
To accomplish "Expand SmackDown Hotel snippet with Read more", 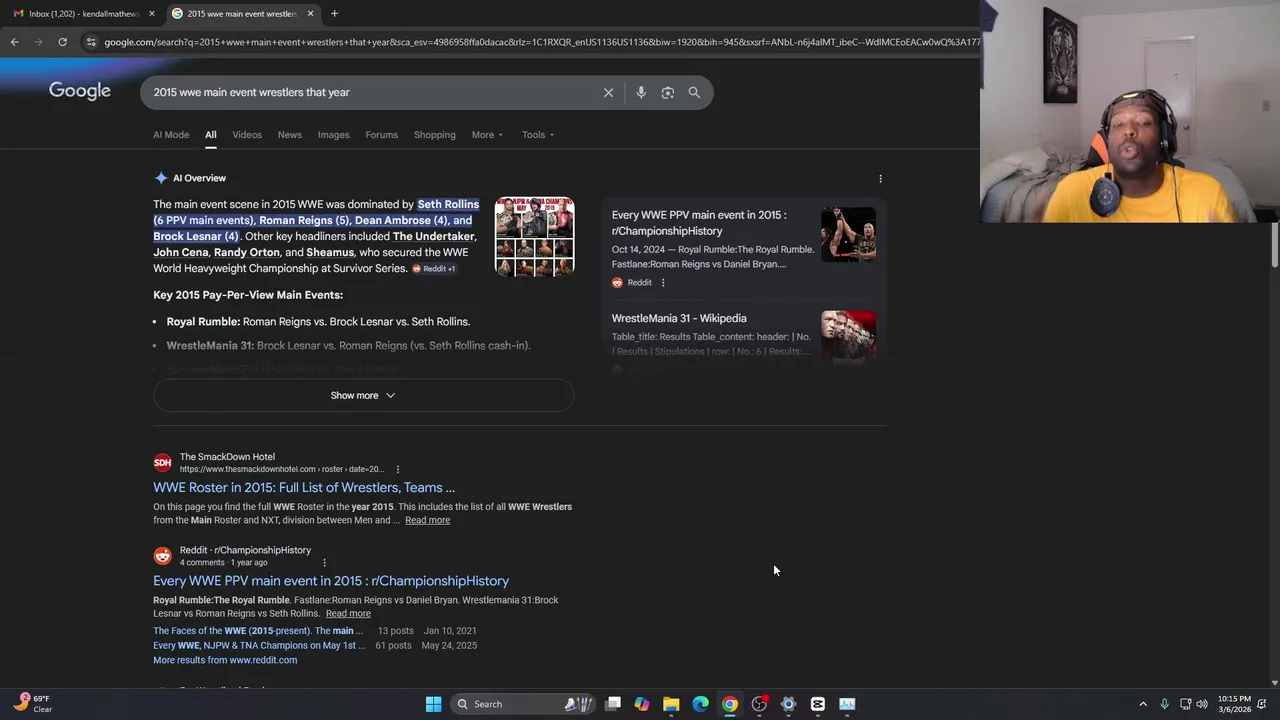I will point(427,520).
